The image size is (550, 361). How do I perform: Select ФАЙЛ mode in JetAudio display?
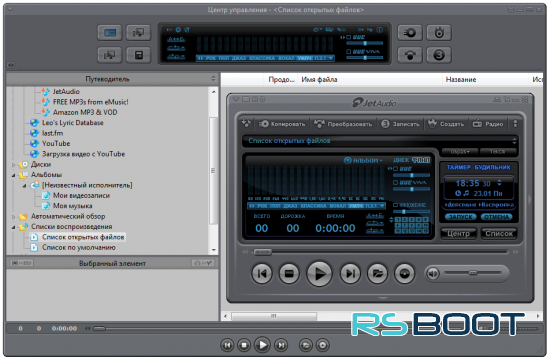point(421,160)
